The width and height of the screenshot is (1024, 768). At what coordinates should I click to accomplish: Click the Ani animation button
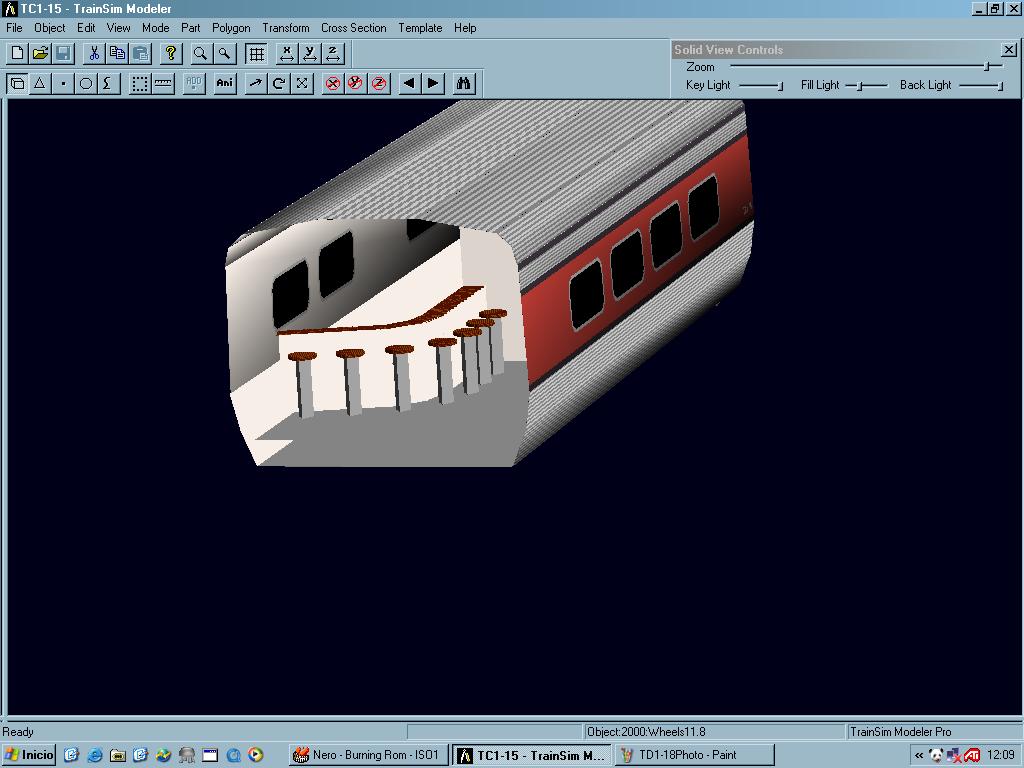(225, 83)
